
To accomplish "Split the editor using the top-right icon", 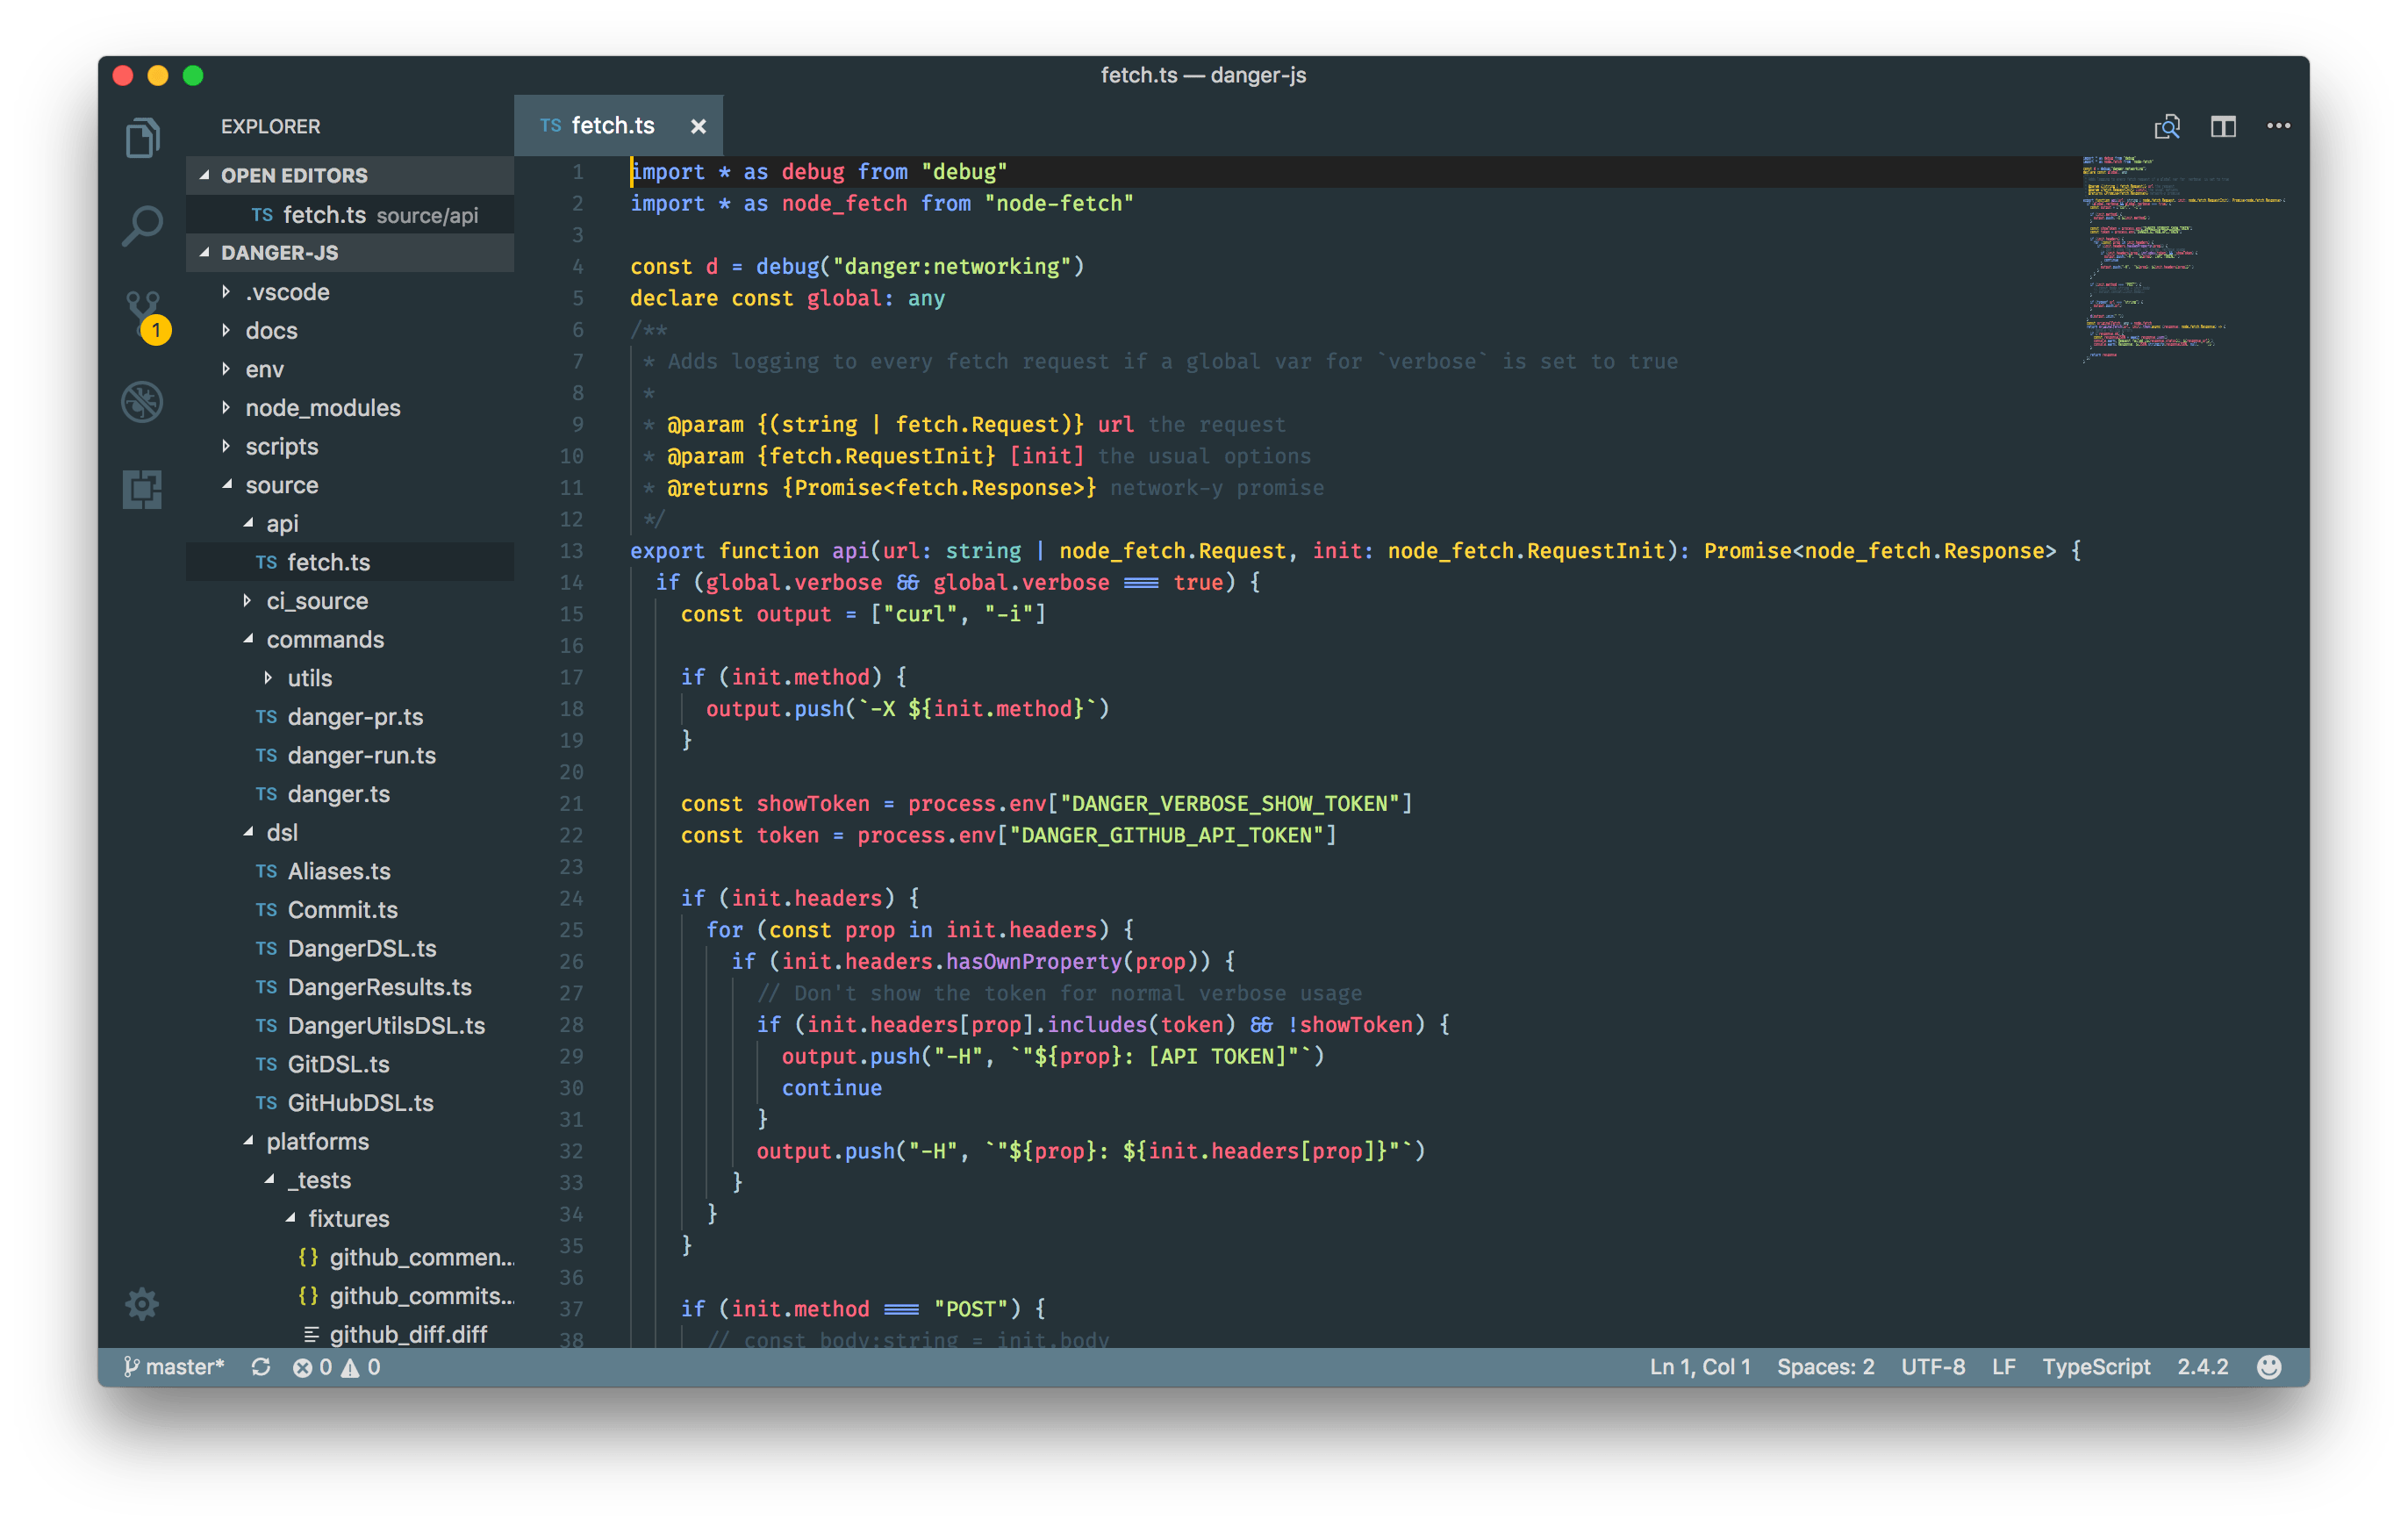I will coord(2224,126).
